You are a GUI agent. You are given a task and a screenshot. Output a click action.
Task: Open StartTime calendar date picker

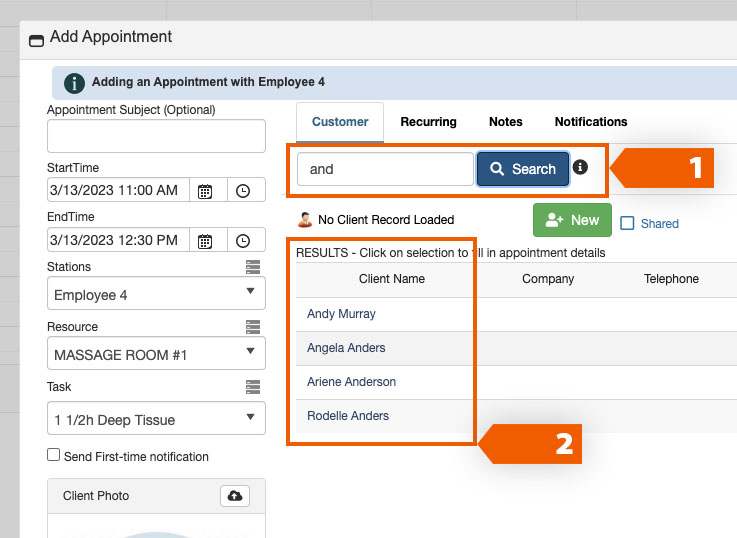pos(205,190)
